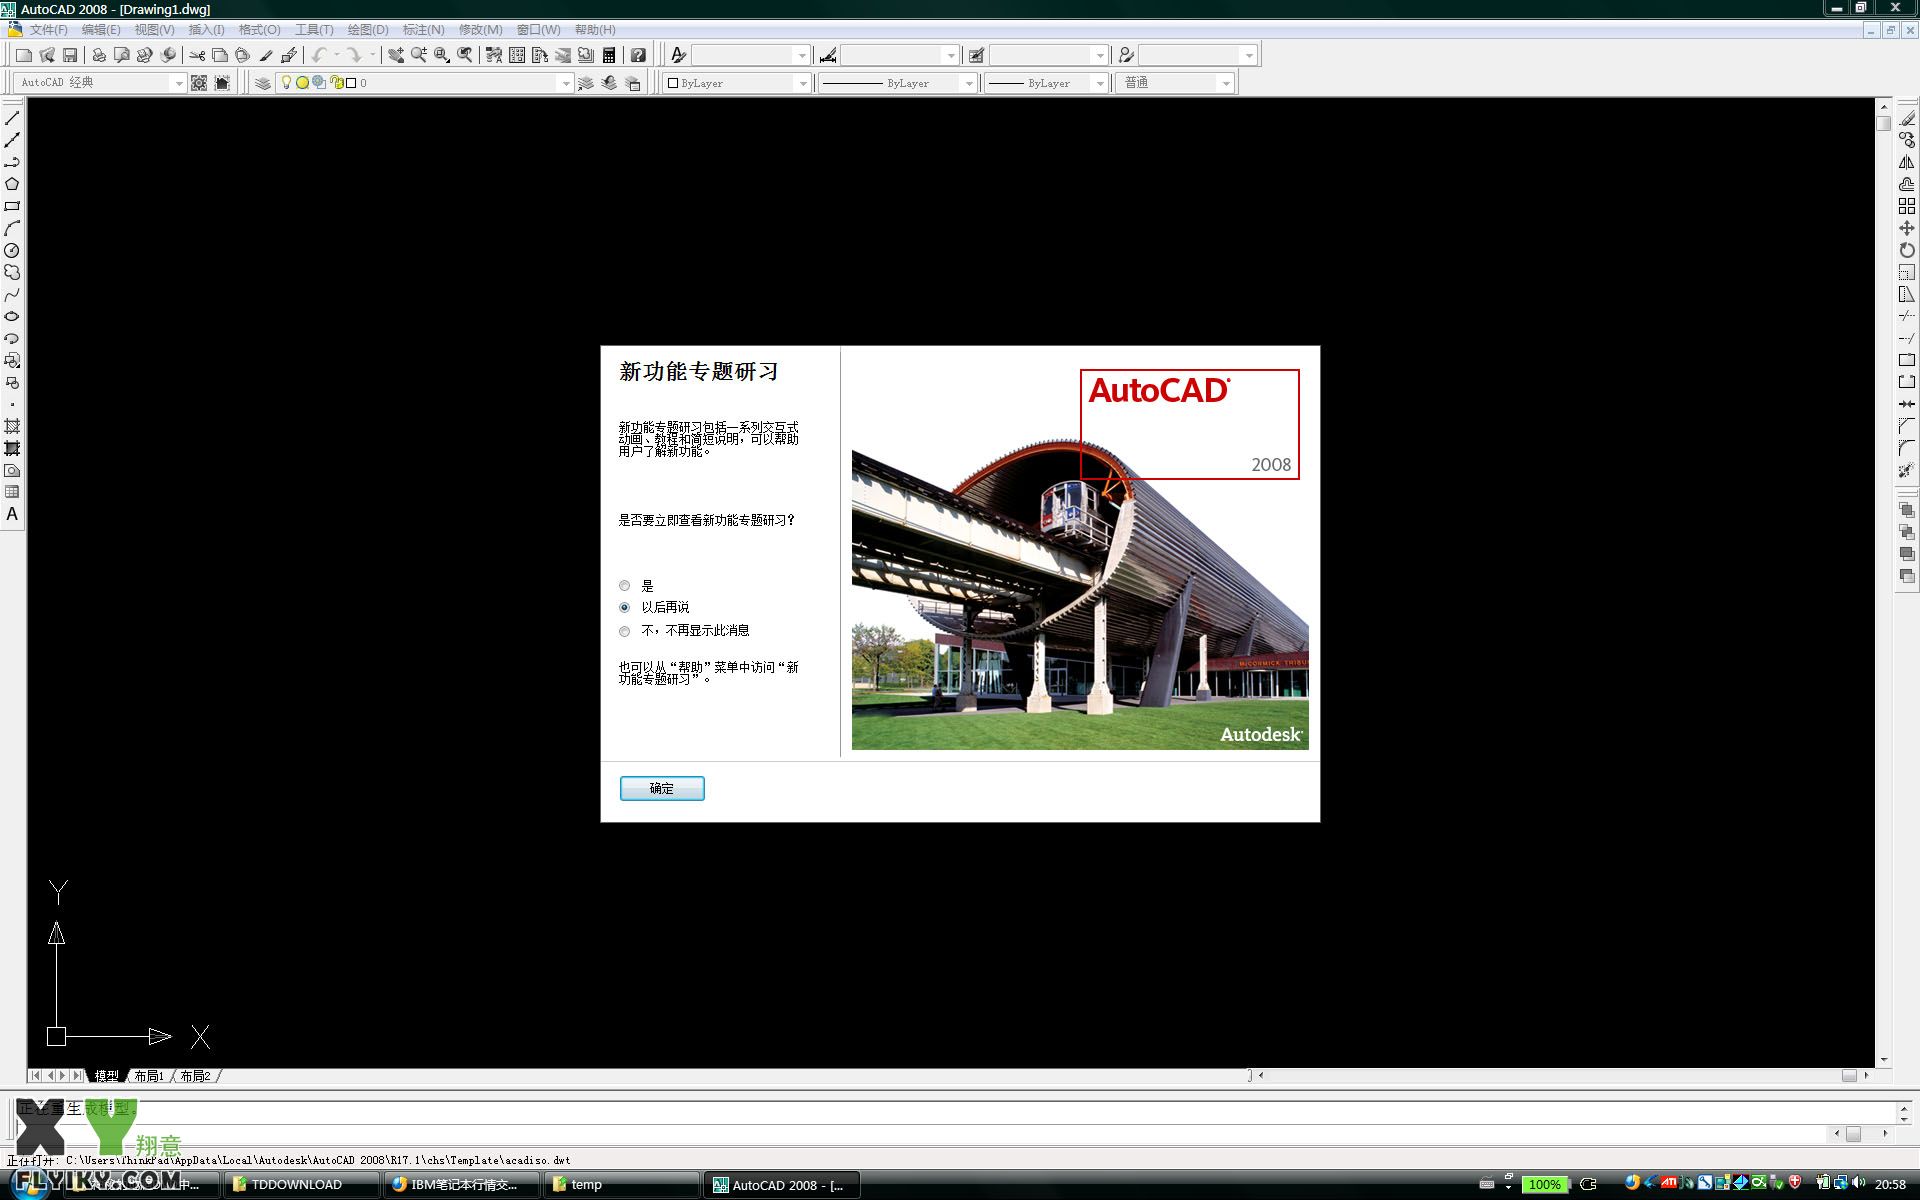Viewport: 1920px width, 1200px height.
Task: Open the Layer Properties Manager icon
Action: [x=262, y=83]
